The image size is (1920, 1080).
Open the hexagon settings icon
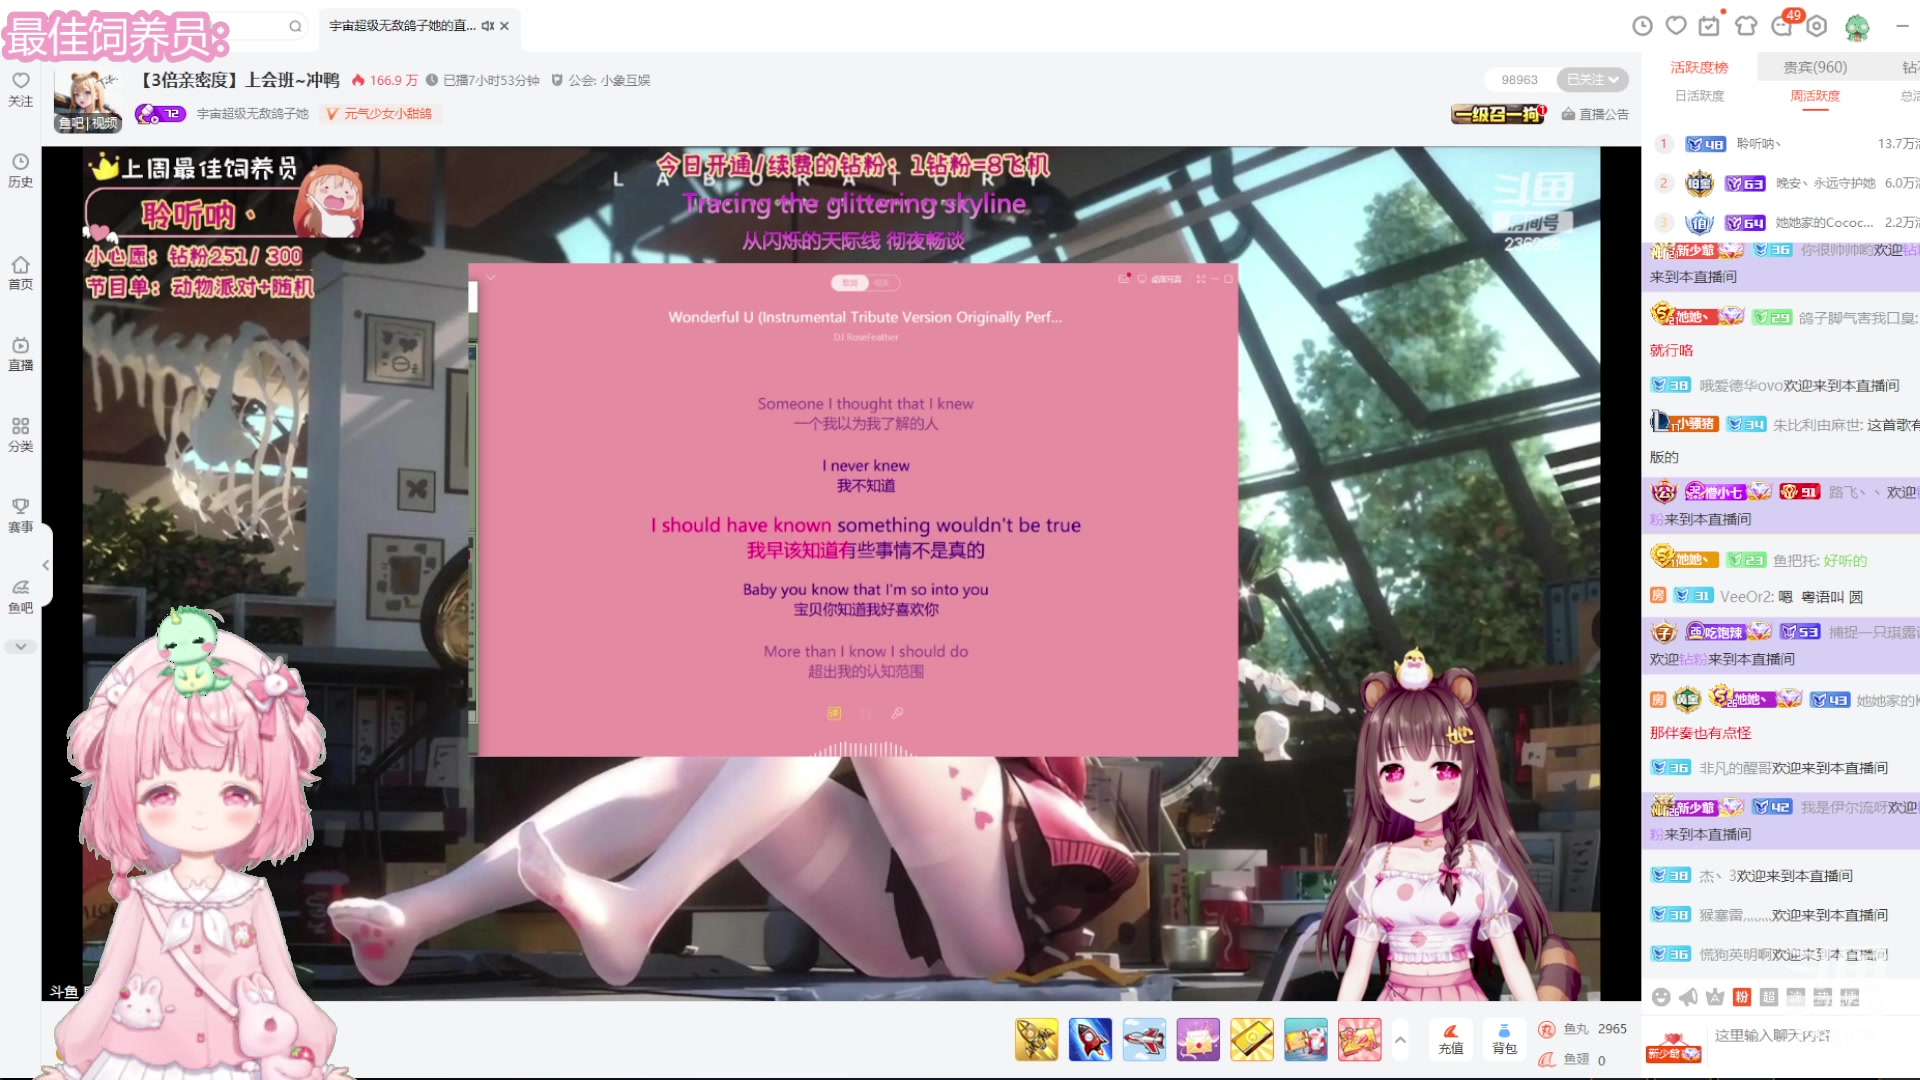click(1817, 26)
